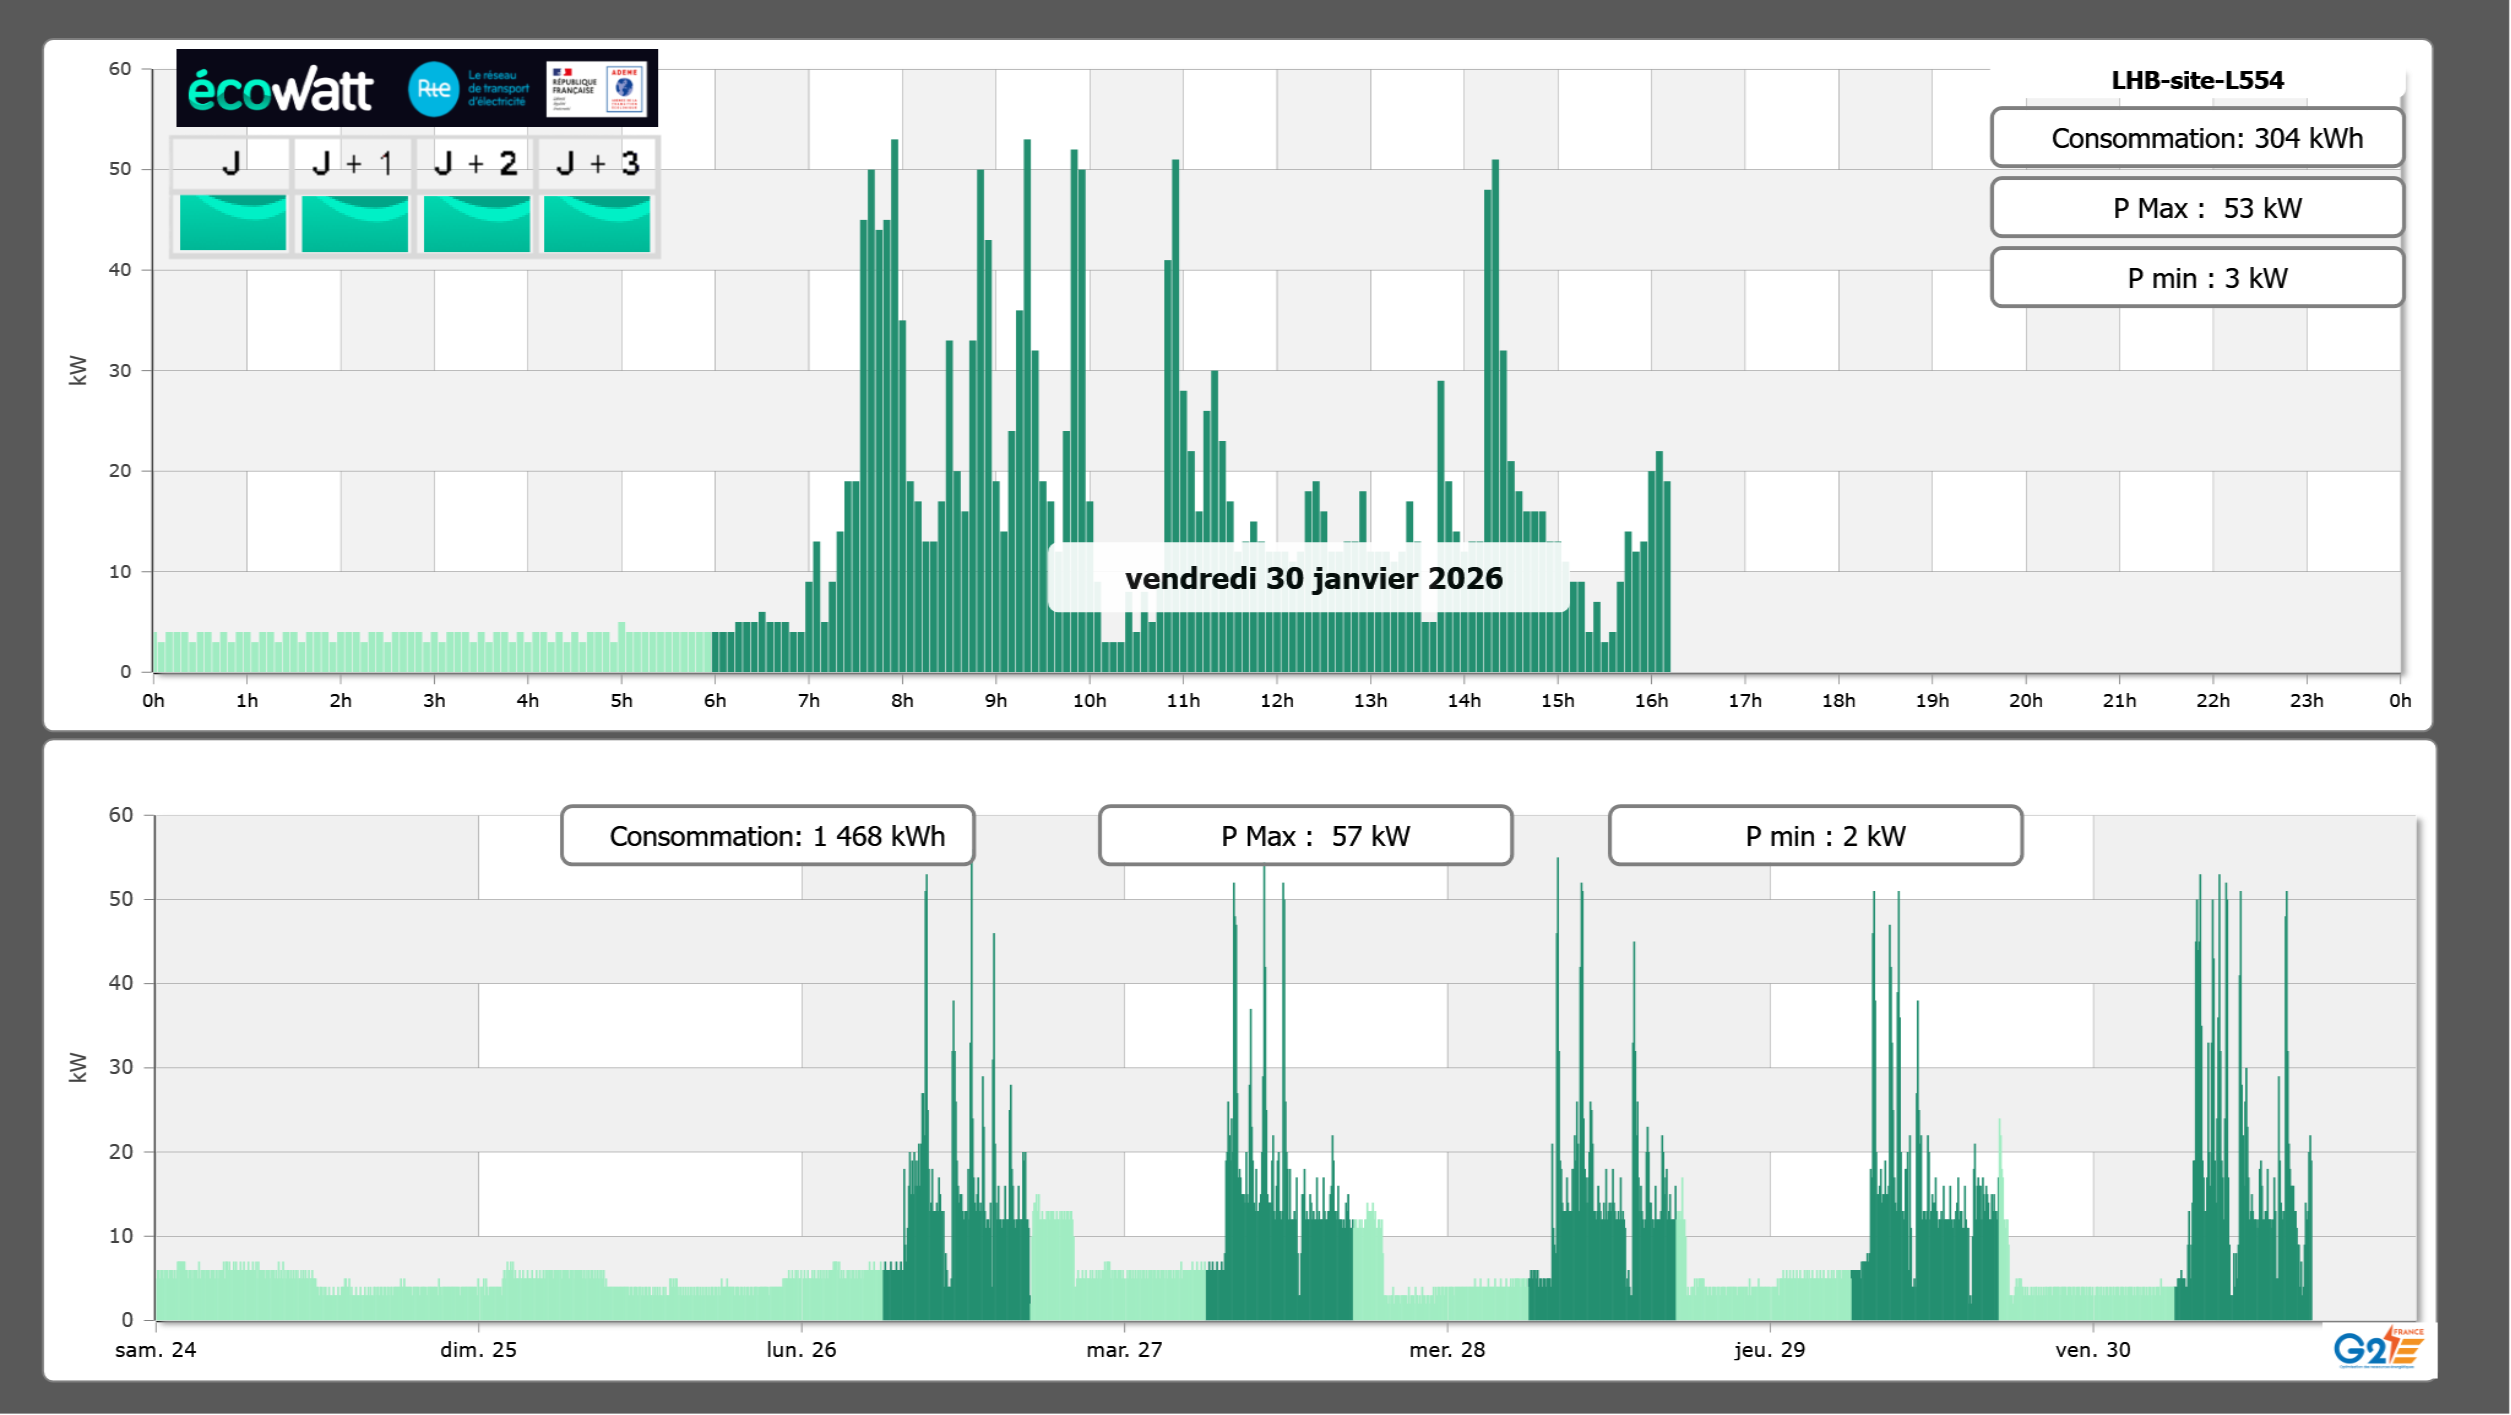Click the RTE round logo

tap(433, 89)
